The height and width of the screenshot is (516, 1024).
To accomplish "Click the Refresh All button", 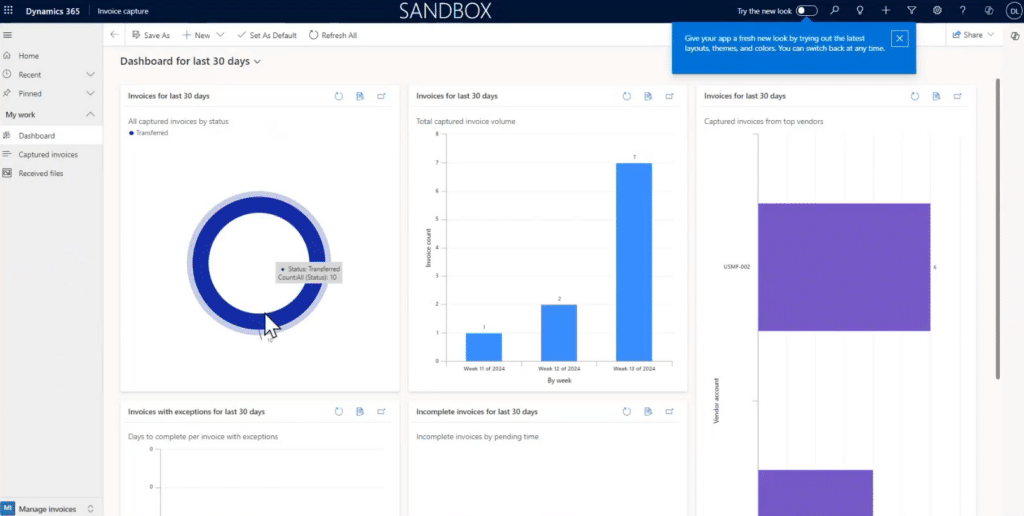I will point(333,35).
